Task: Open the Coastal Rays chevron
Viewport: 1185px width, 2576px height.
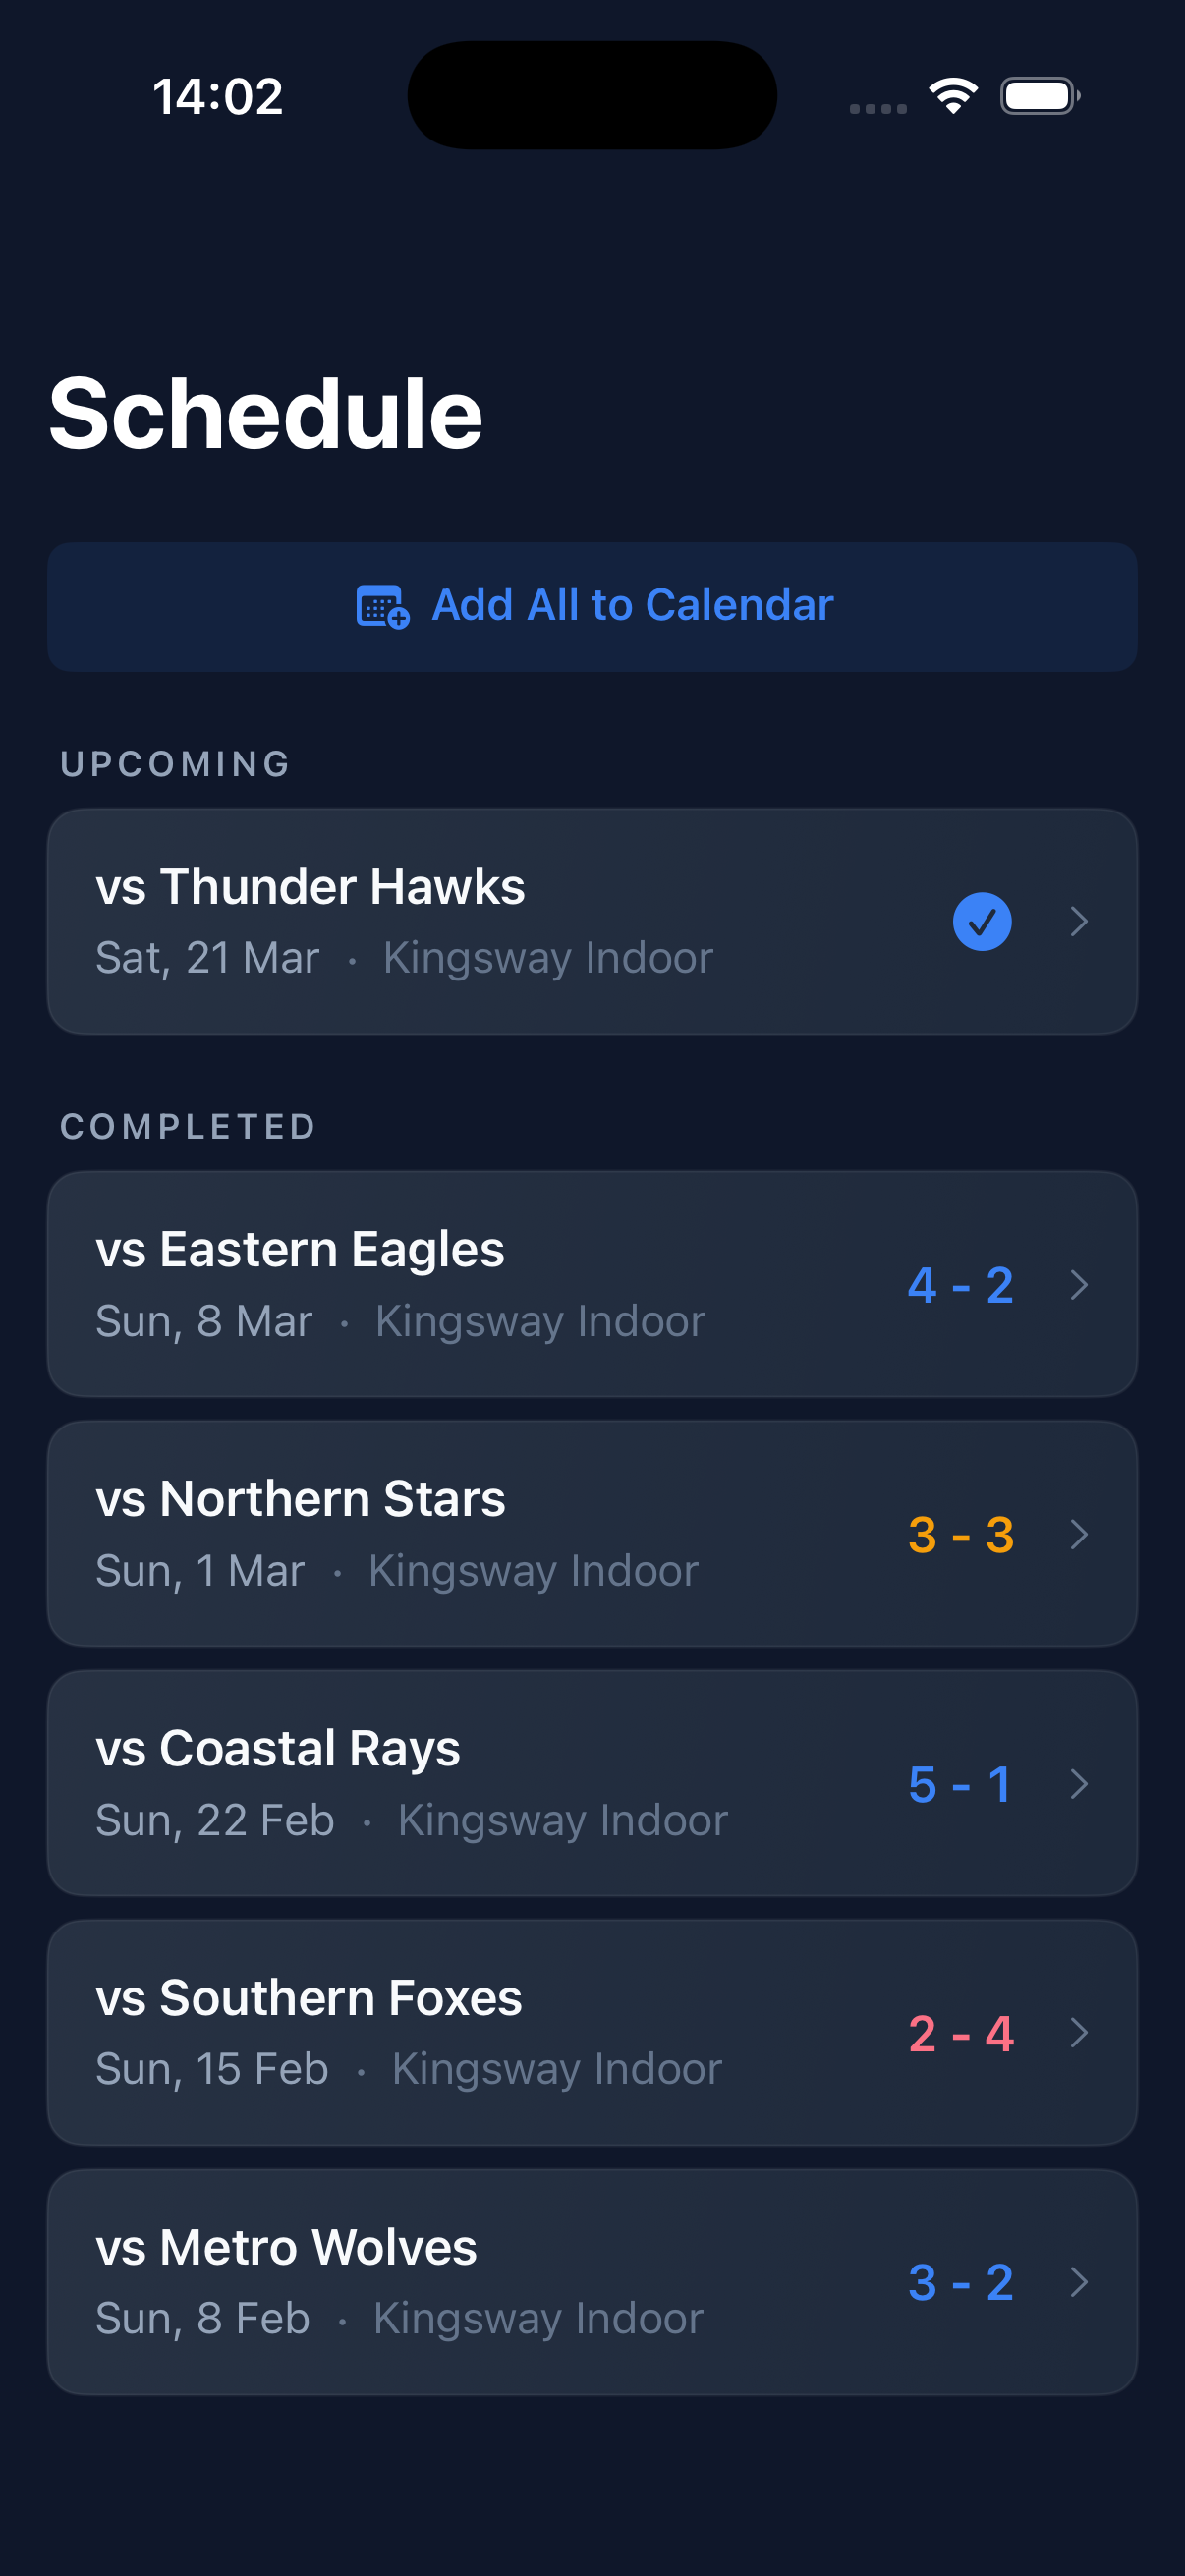Action: 1078,1784
